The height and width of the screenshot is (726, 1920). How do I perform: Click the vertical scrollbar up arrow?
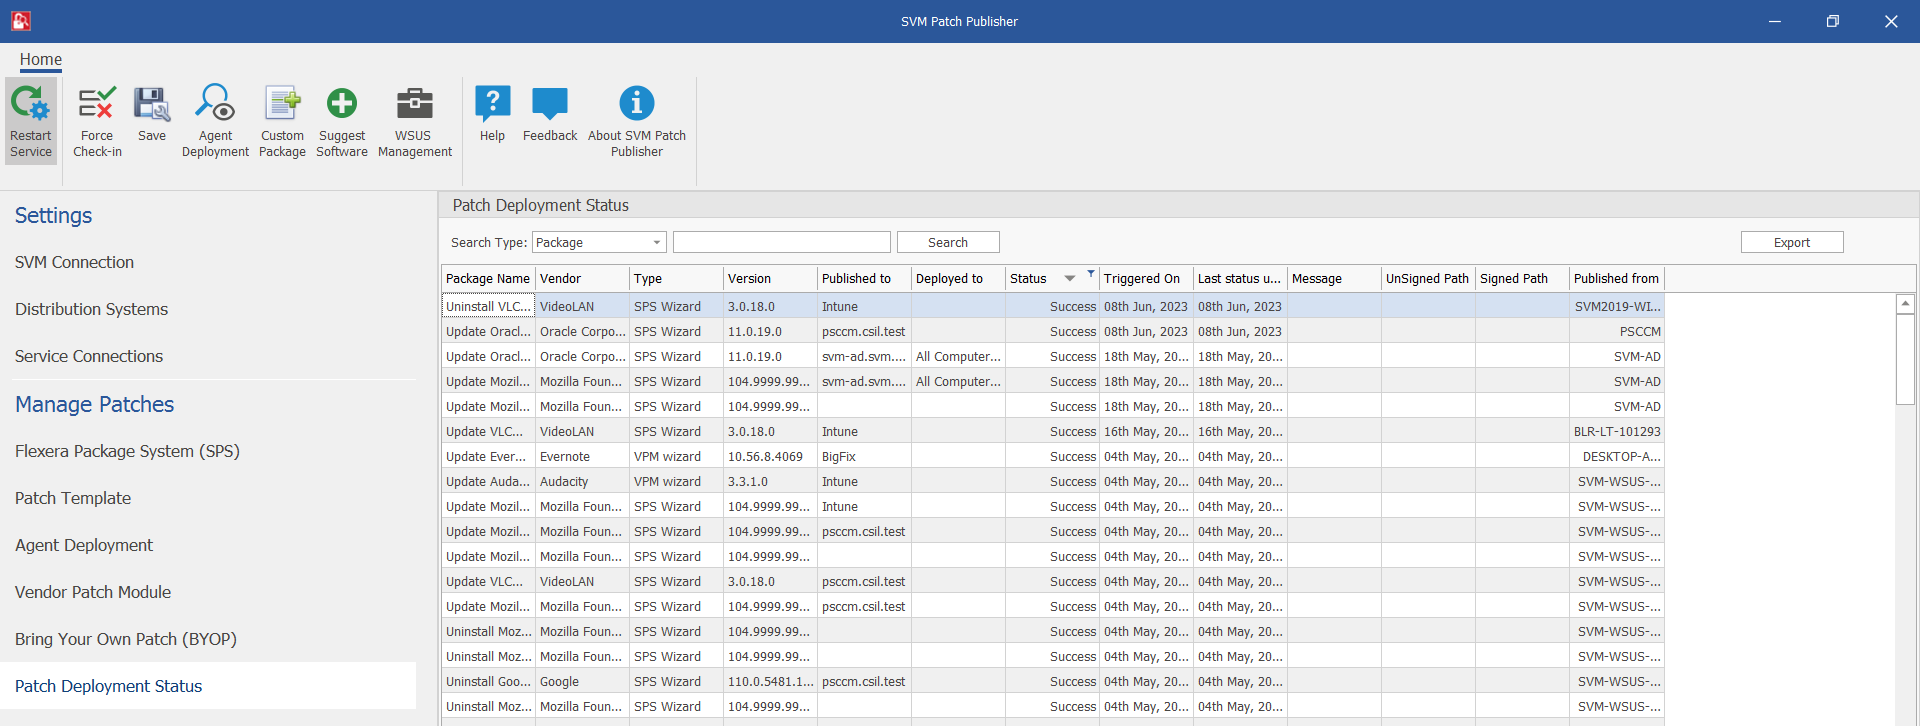(x=1905, y=304)
